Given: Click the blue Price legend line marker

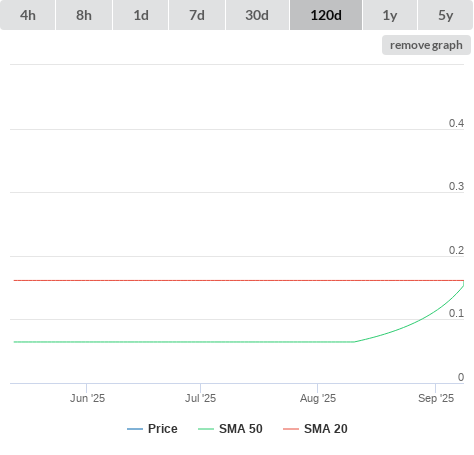Looking at the screenshot, I should click(135, 429).
